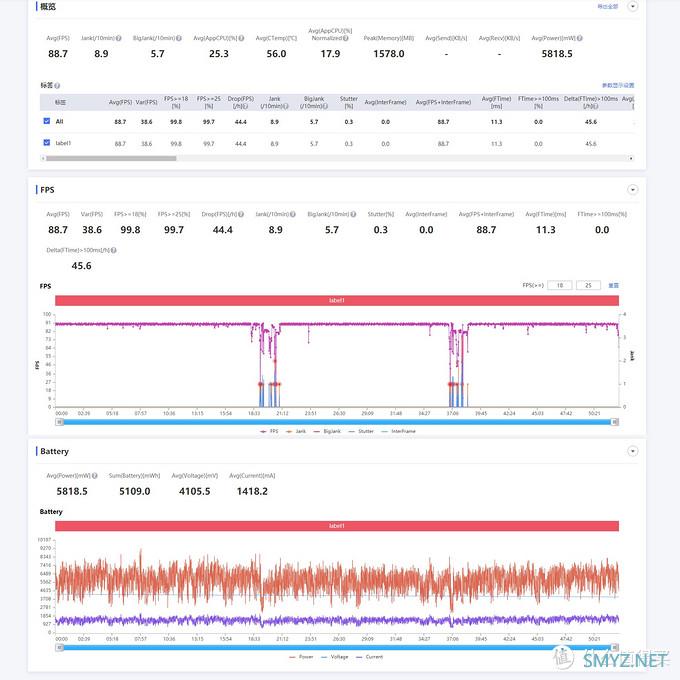Click the table scrollbar left arrow
The width and height of the screenshot is (680, 680).
coord(42,158)
